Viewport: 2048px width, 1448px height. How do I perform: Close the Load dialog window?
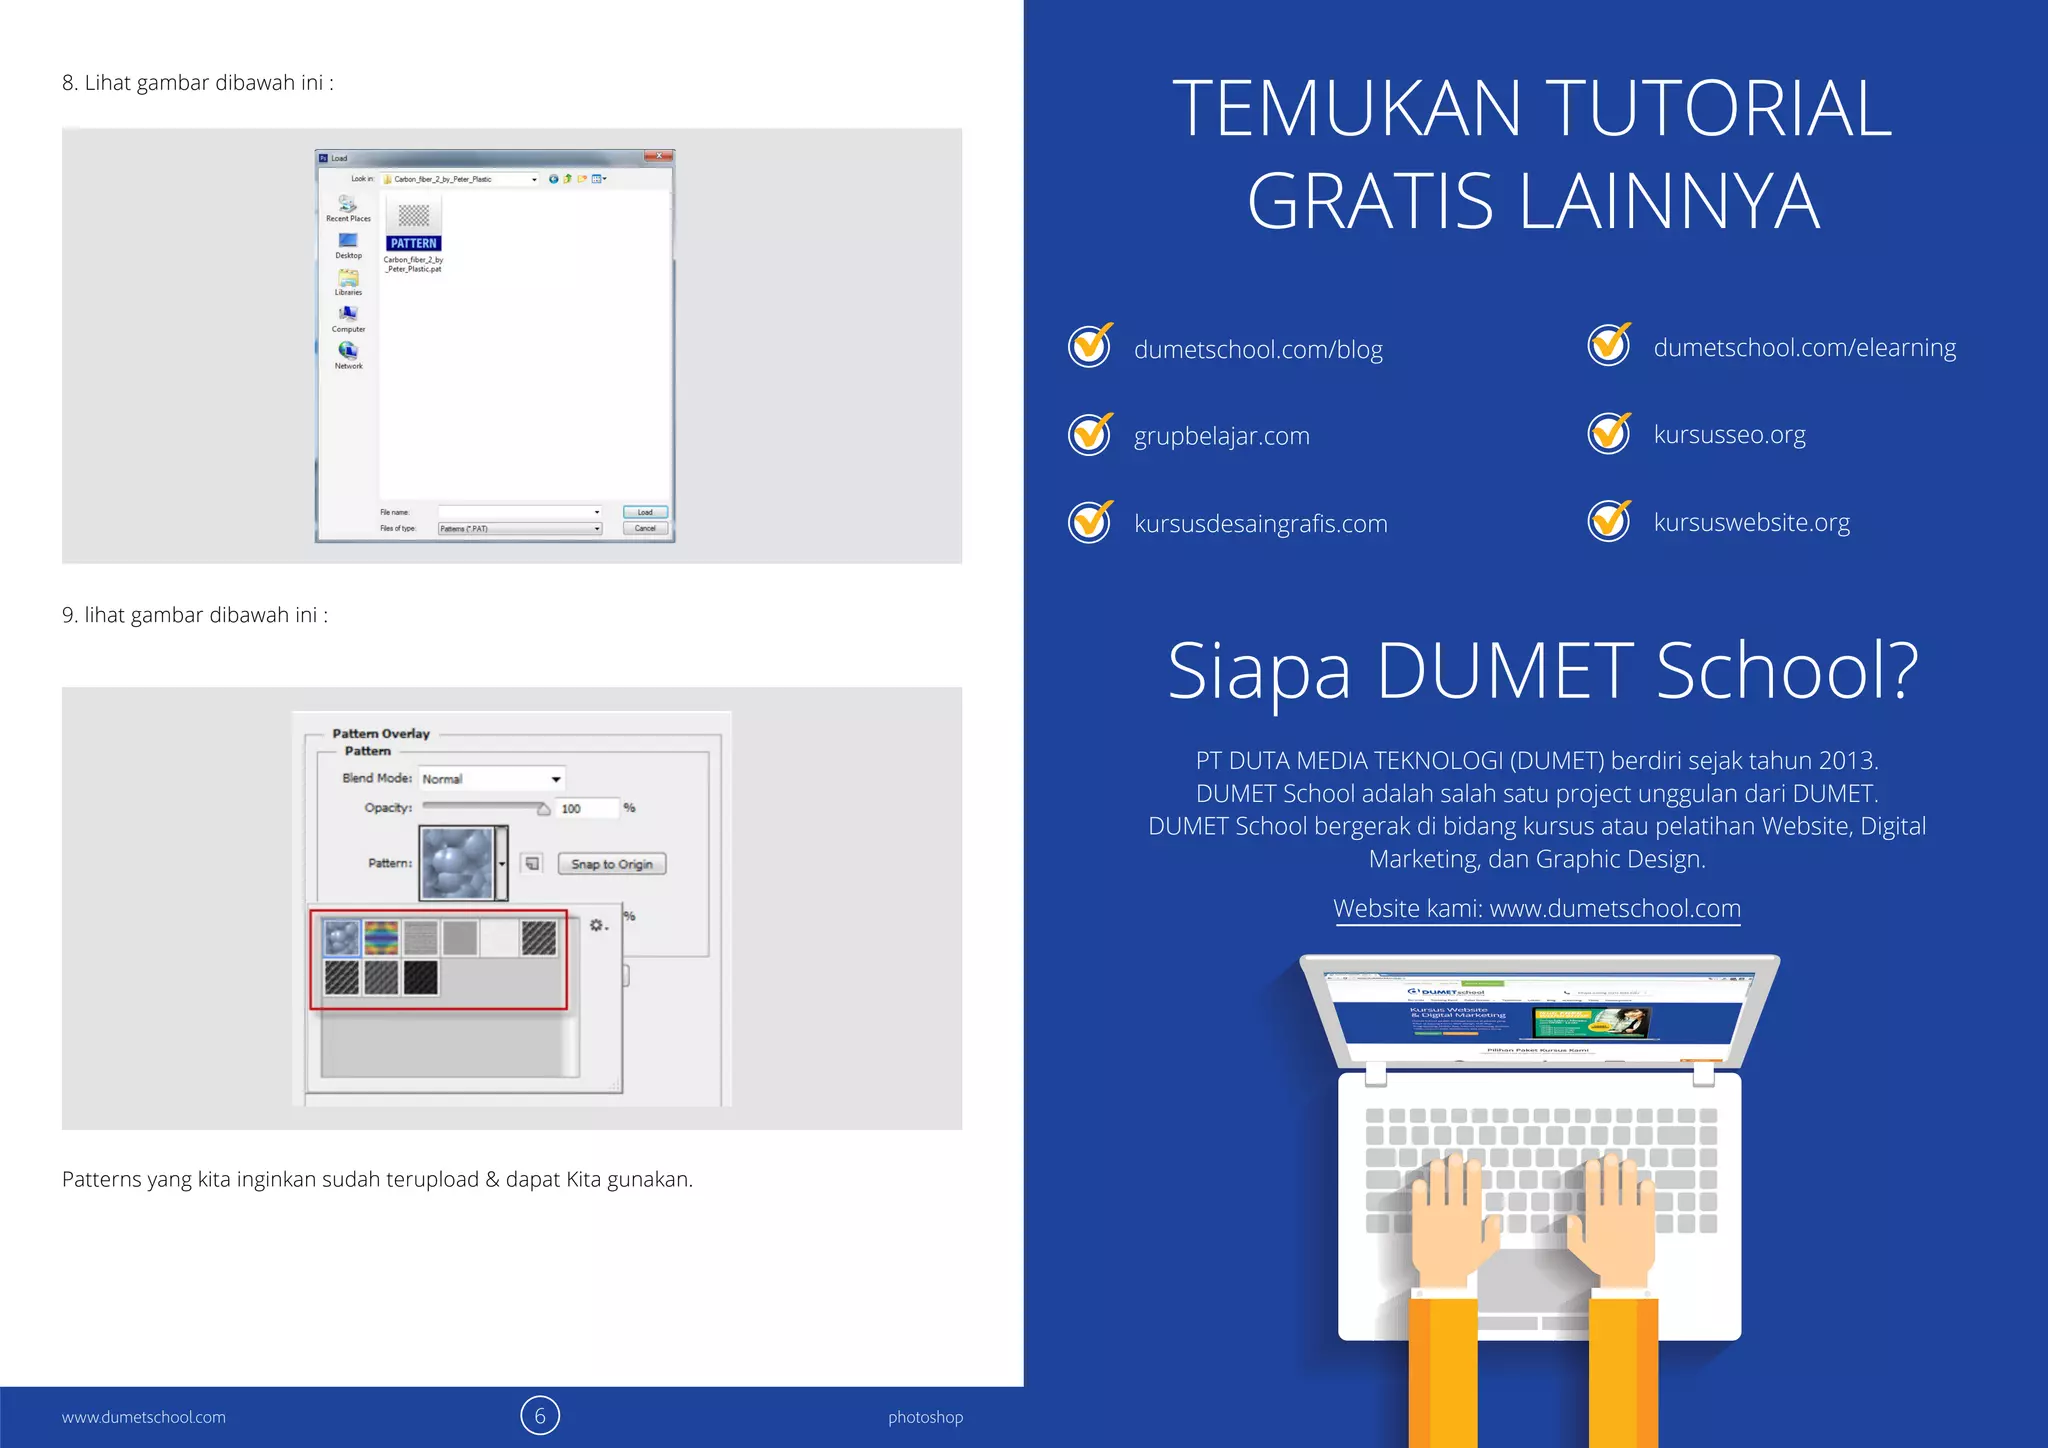[659, 156]
